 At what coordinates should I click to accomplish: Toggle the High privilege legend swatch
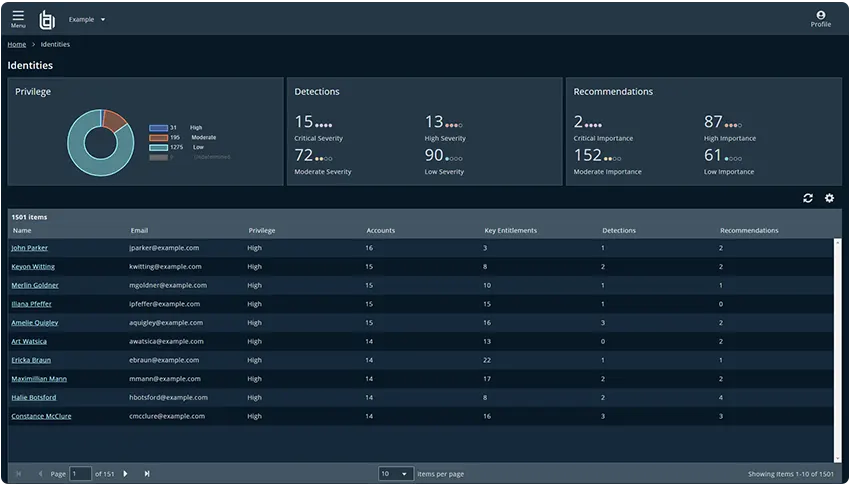tap(158, 128)
